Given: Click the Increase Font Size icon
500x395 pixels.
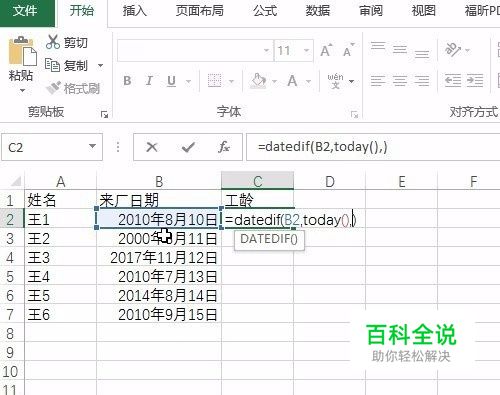Looking at the screenshot, I should click(326, 50).
